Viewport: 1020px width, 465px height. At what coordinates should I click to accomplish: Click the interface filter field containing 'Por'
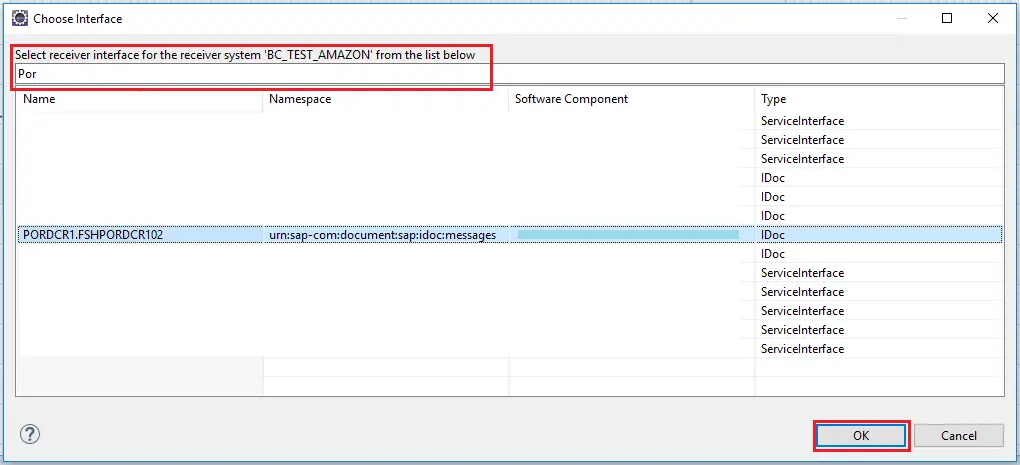point(510,73)
